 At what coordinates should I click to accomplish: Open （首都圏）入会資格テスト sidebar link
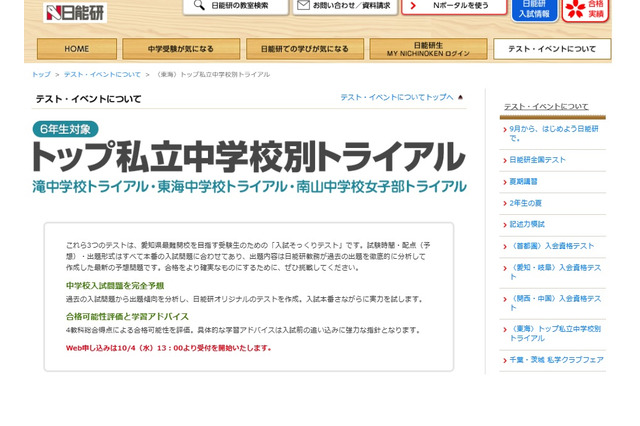[x=551, y=246]
